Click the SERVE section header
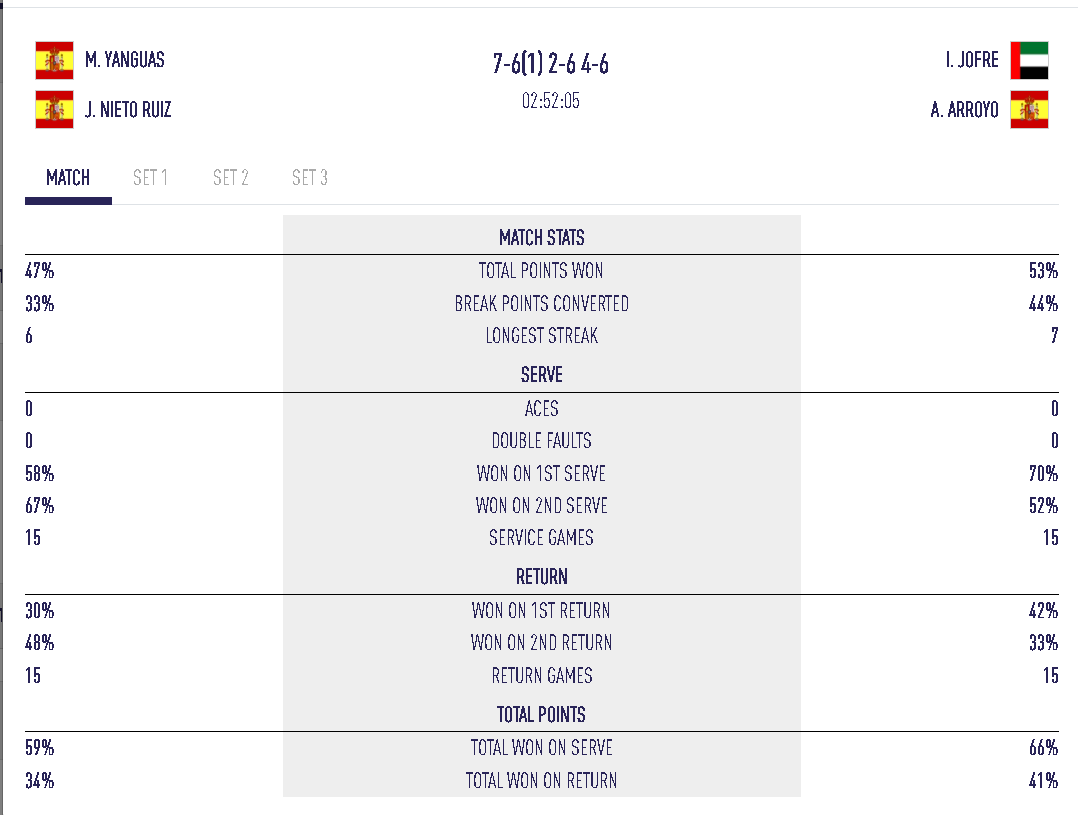The width and height of the screenshot is (1078, 815). 542,375
